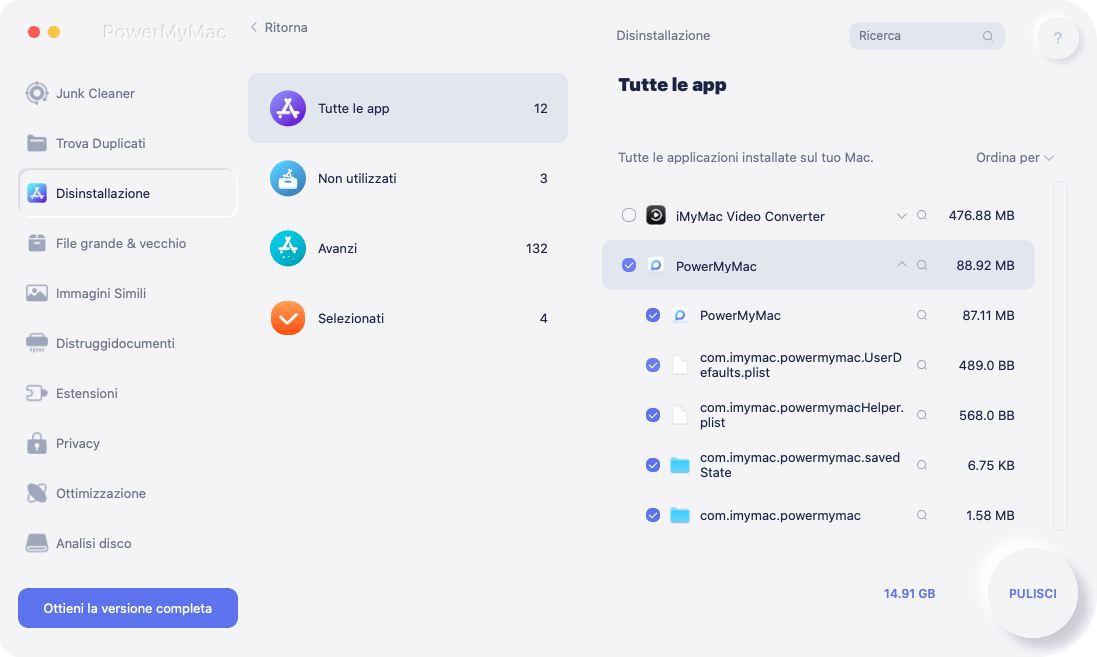Viewport: 1097px width, 657px height.
Task: Open the Ordina per sort dropdown
Action: point(1014,157)
